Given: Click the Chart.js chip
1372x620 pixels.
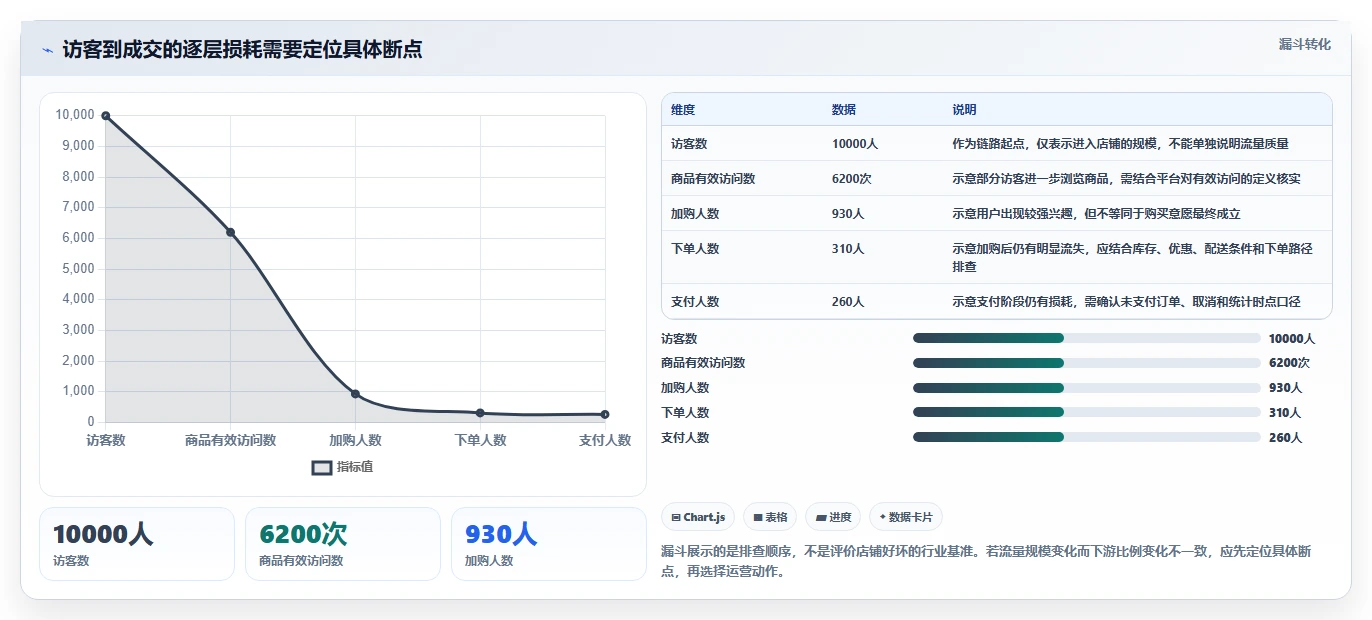Looking at the screenshot, I should (x=698, y=517).
